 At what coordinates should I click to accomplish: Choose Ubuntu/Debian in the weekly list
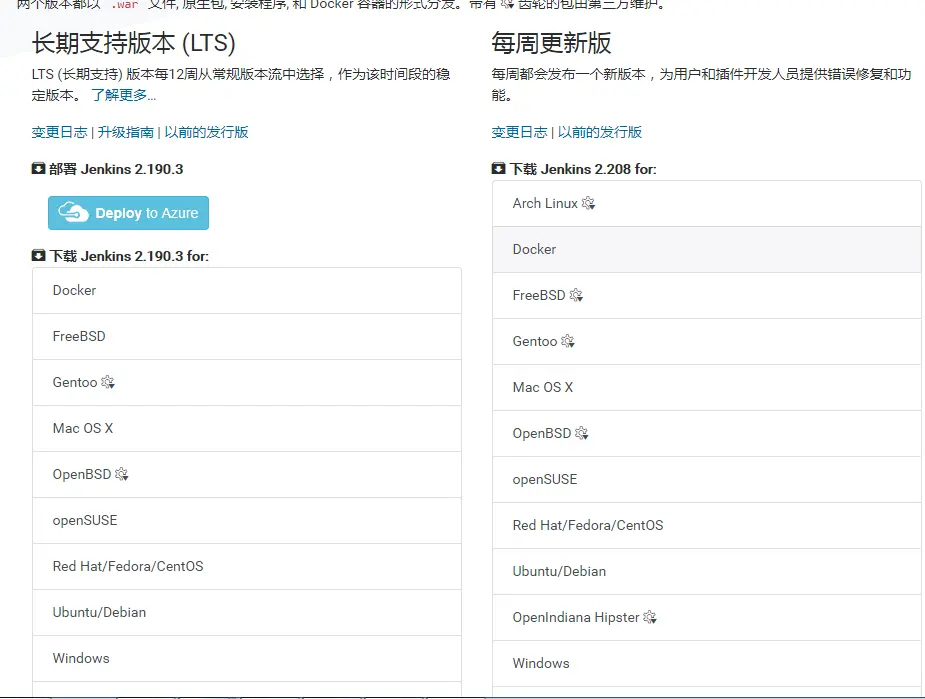pyautogui.click(x=707, y=572)
